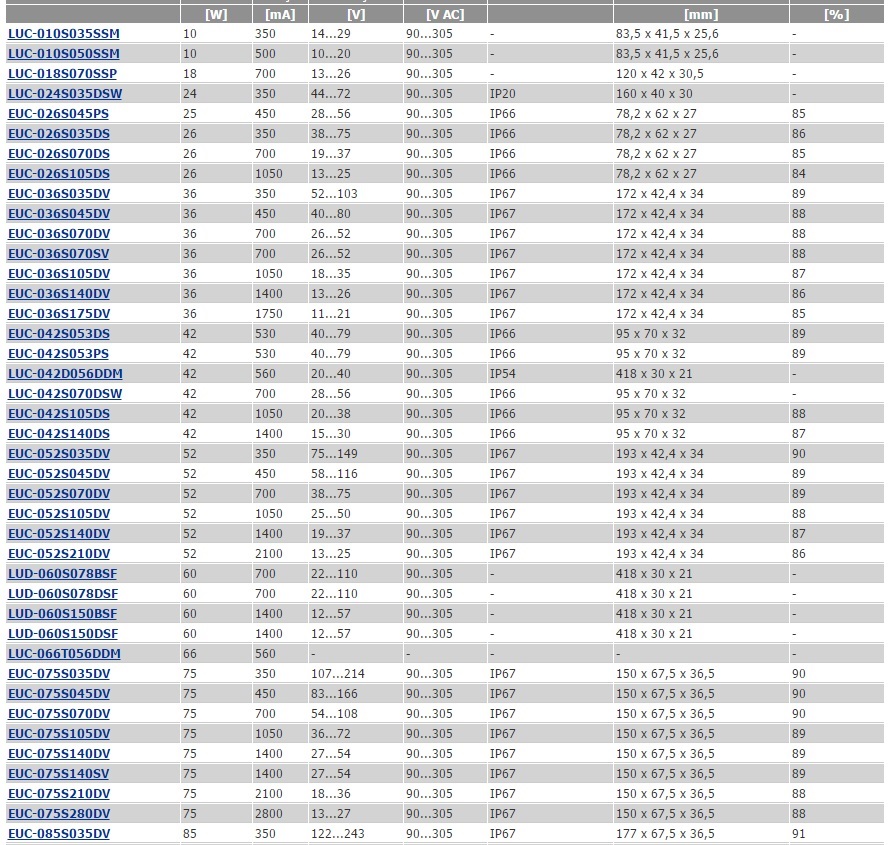Click the [%] efficiency column header
The width and height of the screenshot is (889, 845).
(836, 14)
